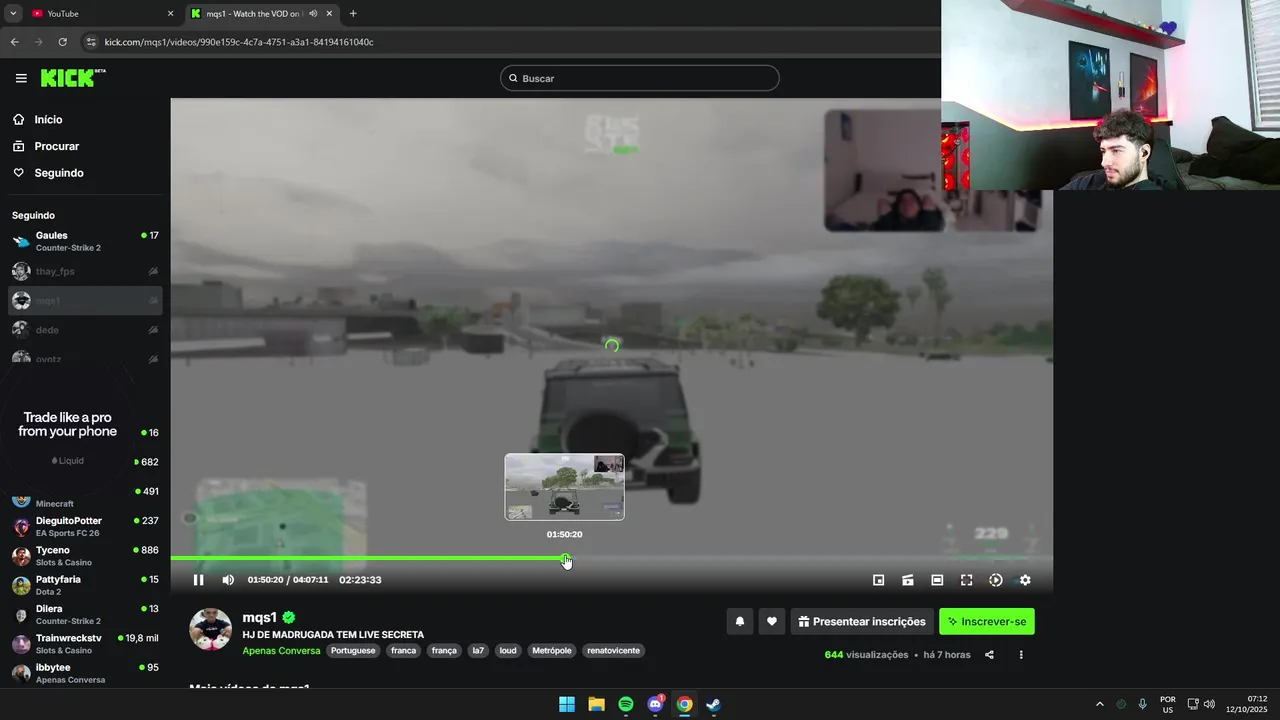Enter fullscreen video mode
Viewport: 1280px width, 720px height.
click(966, 580)
